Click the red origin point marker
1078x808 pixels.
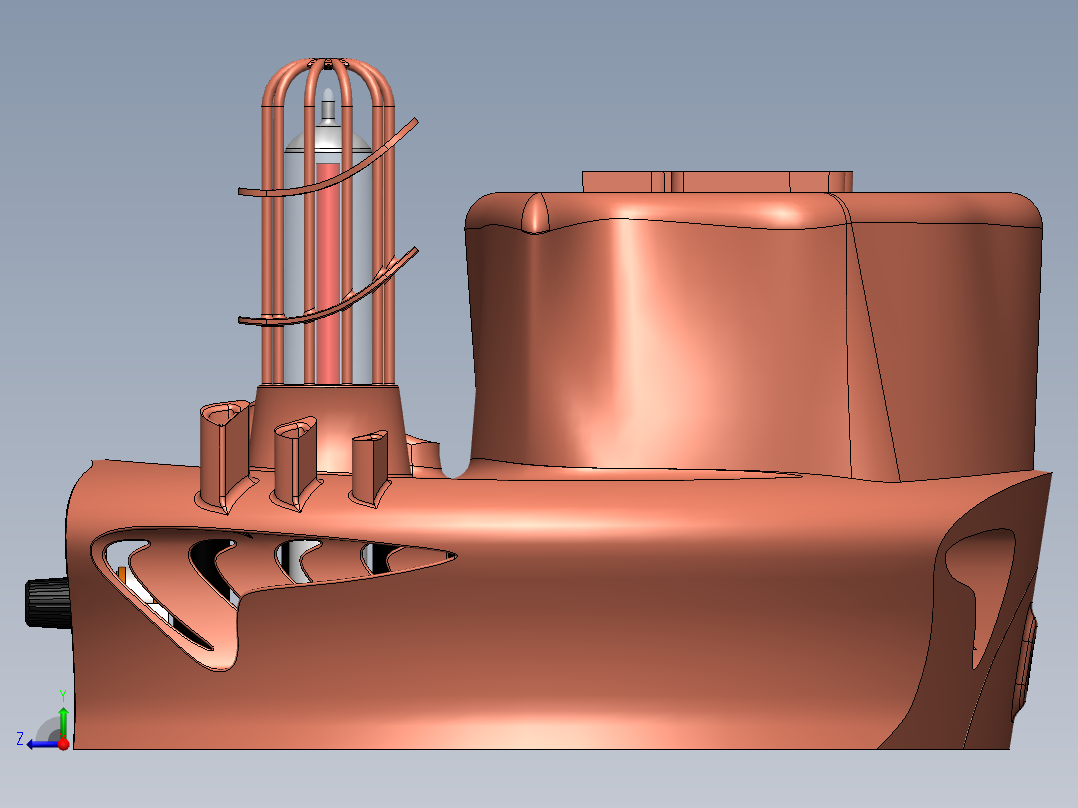63,744
